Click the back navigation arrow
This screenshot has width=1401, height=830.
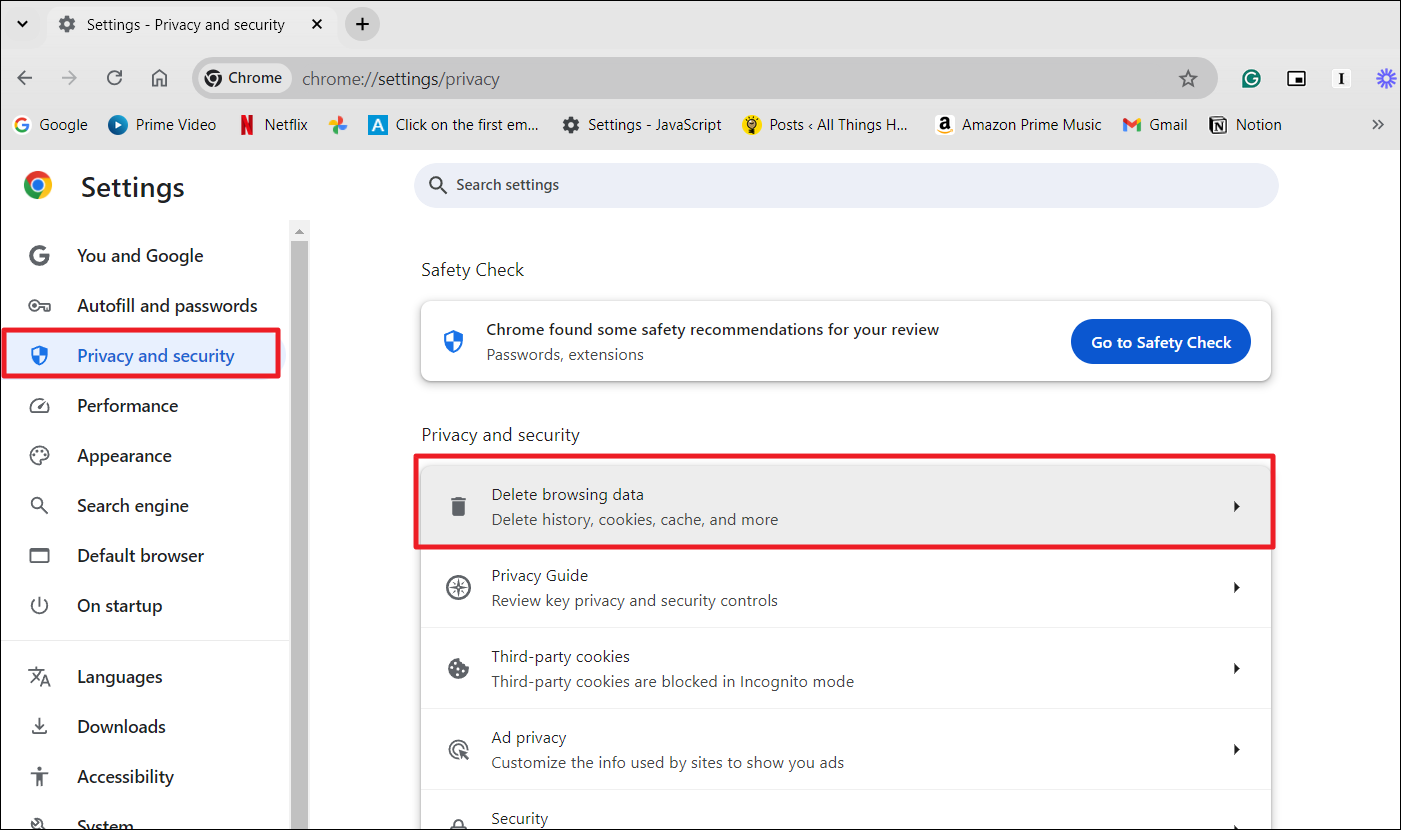(25, 78)
